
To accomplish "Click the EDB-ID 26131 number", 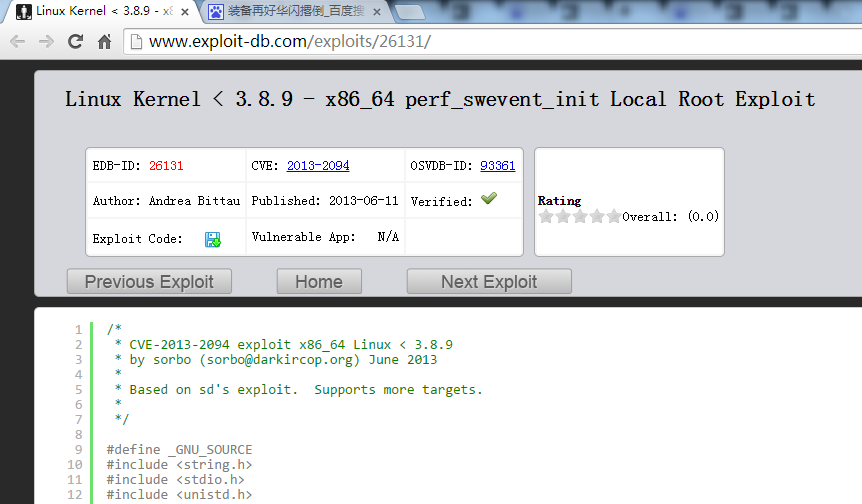I will (x=166, y=165).
